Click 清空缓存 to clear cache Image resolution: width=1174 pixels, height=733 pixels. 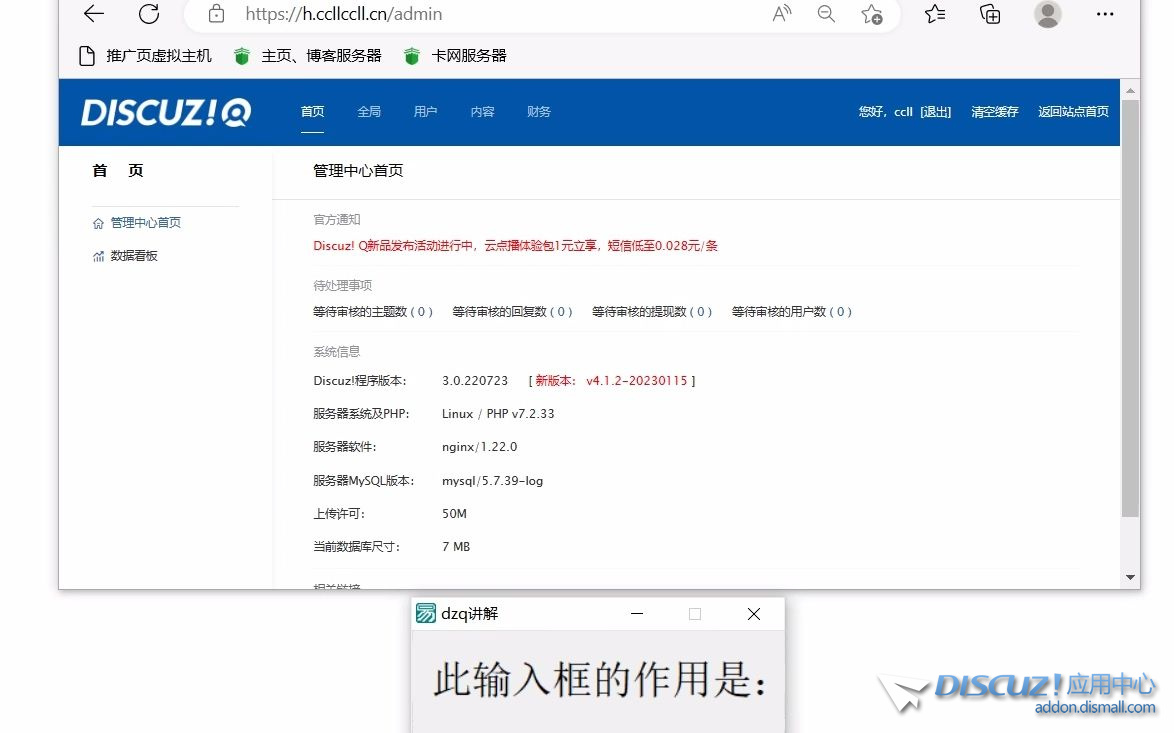994,112
